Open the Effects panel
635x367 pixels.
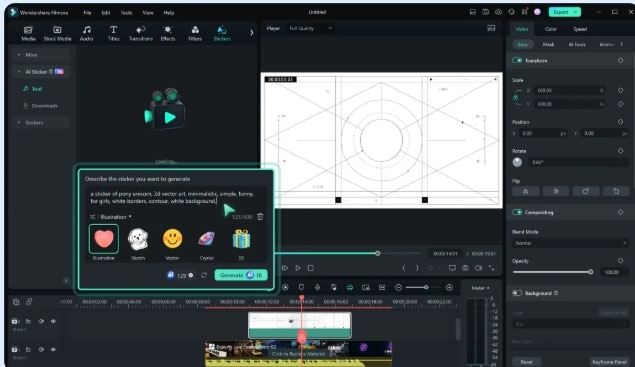click(168, 33)
